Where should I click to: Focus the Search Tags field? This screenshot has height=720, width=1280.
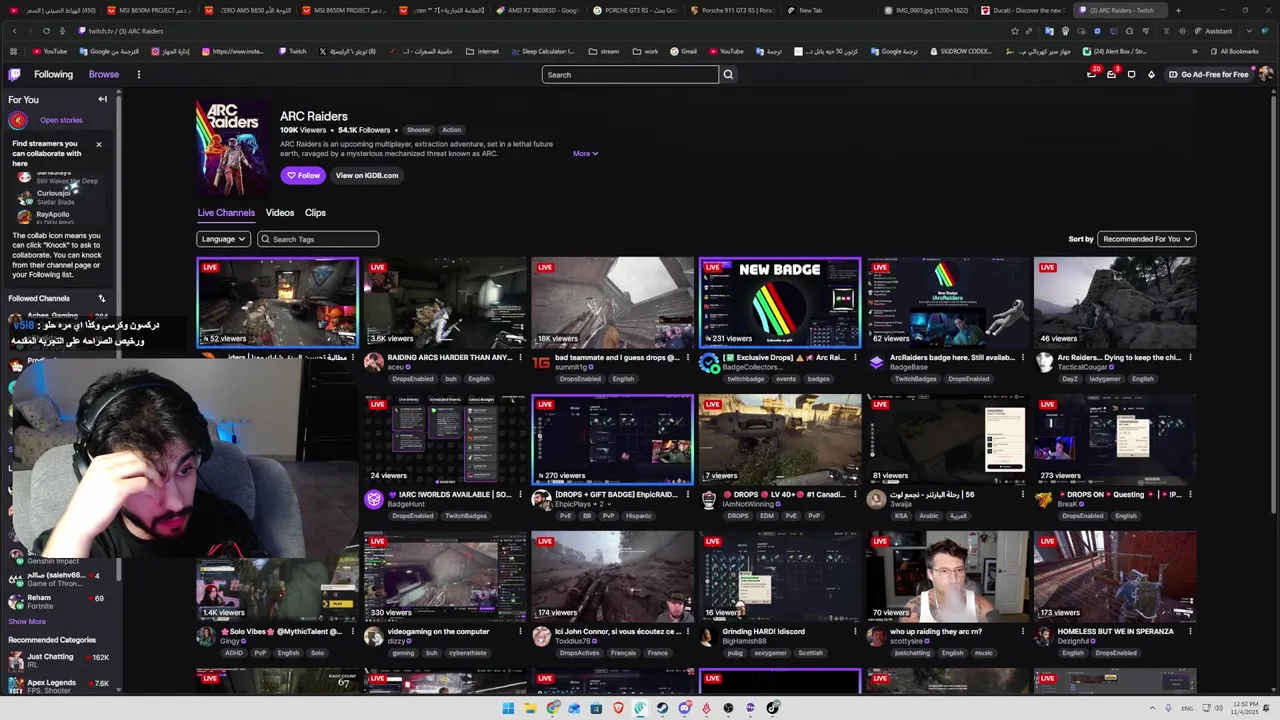coord(318,239)
